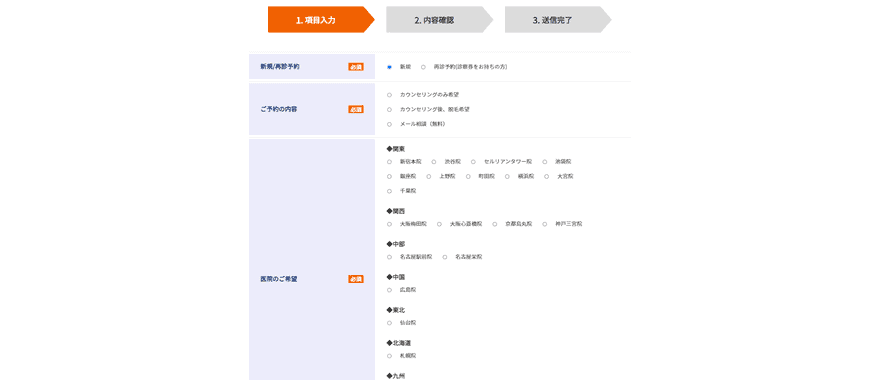Select 仙台院 under 東北
880x380 pixels.
pyautogui.click(x=389, y=323)
